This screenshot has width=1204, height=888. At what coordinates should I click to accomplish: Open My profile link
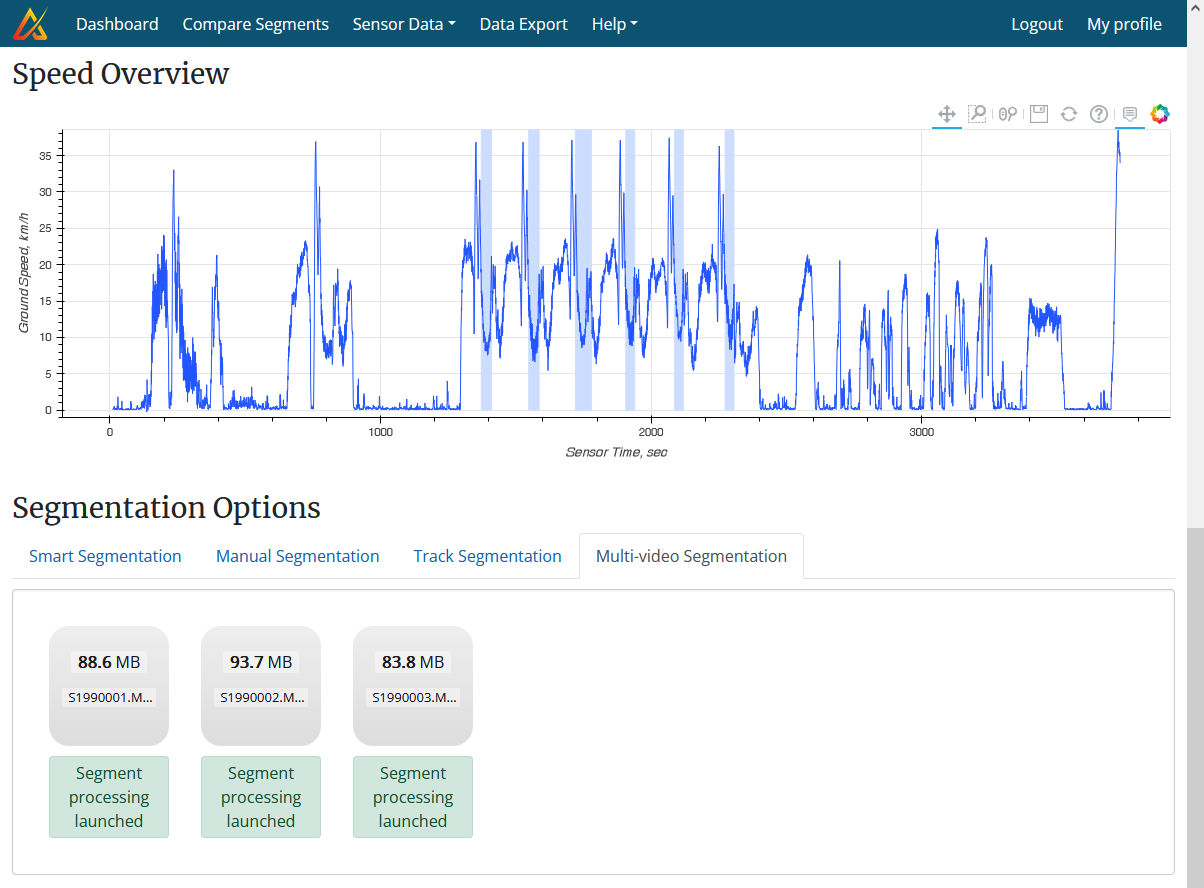pyautogui.click(x=1124, y=24)
